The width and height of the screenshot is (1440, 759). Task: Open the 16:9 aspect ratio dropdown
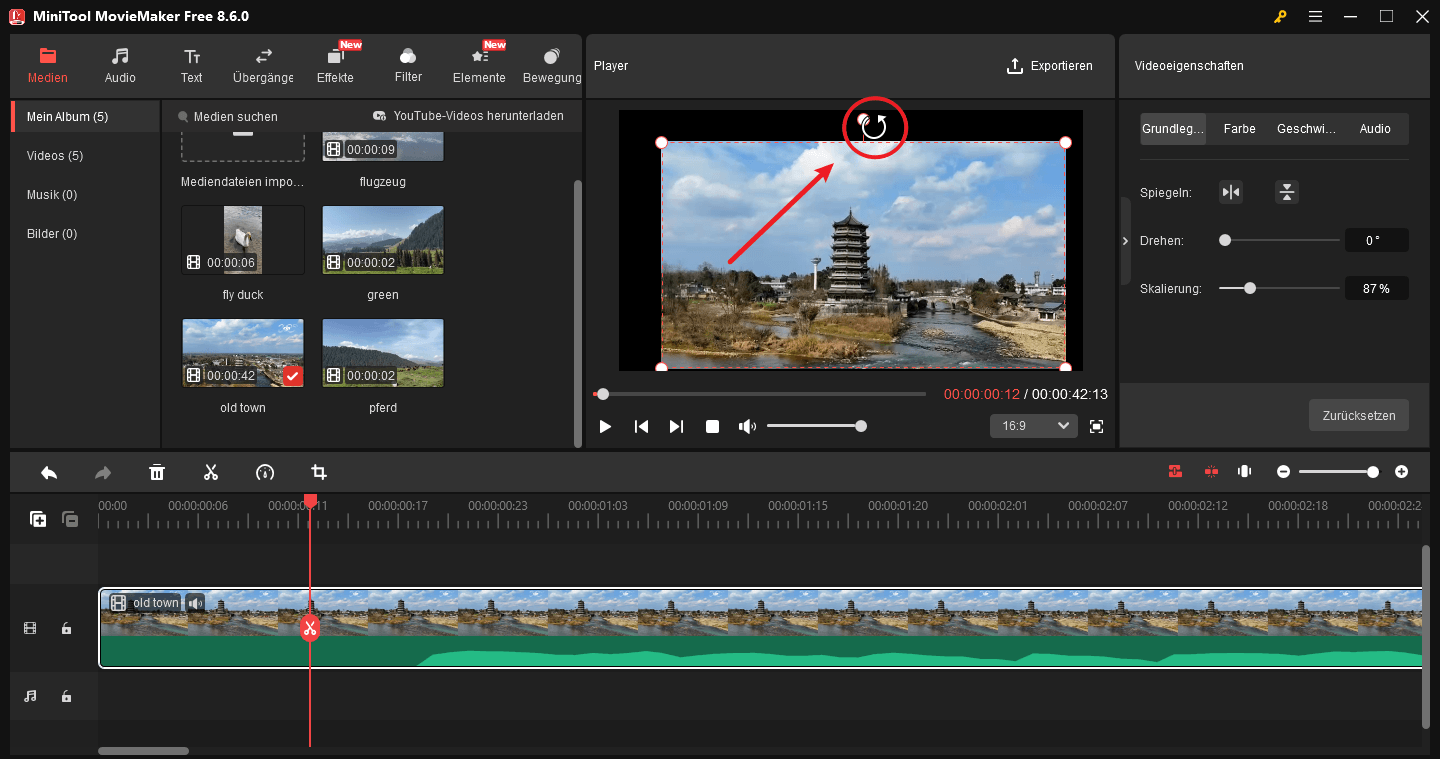coord(1033,425)
